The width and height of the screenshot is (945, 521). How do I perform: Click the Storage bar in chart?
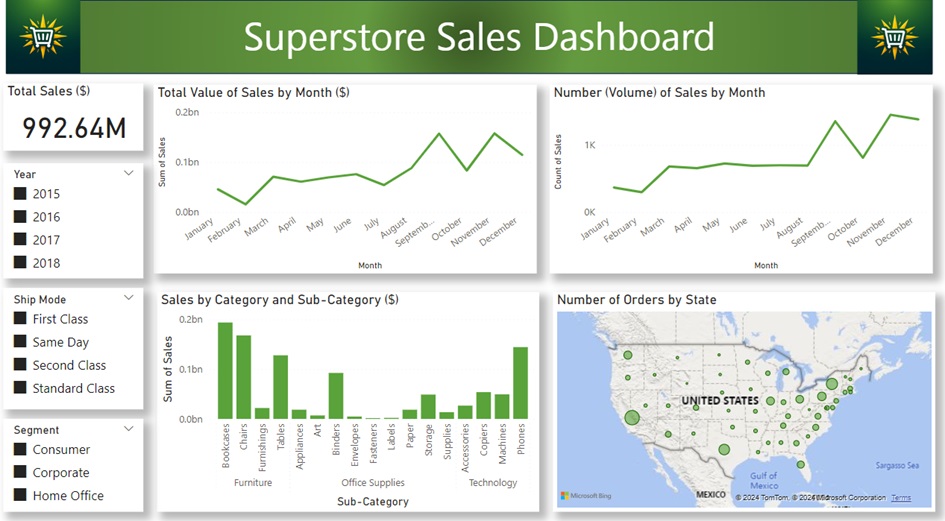point(429,407)
